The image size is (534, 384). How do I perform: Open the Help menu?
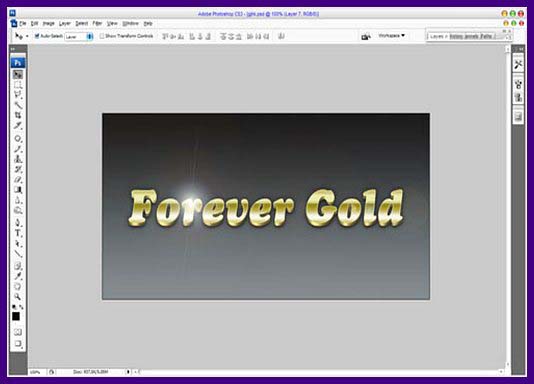(148, 23)
